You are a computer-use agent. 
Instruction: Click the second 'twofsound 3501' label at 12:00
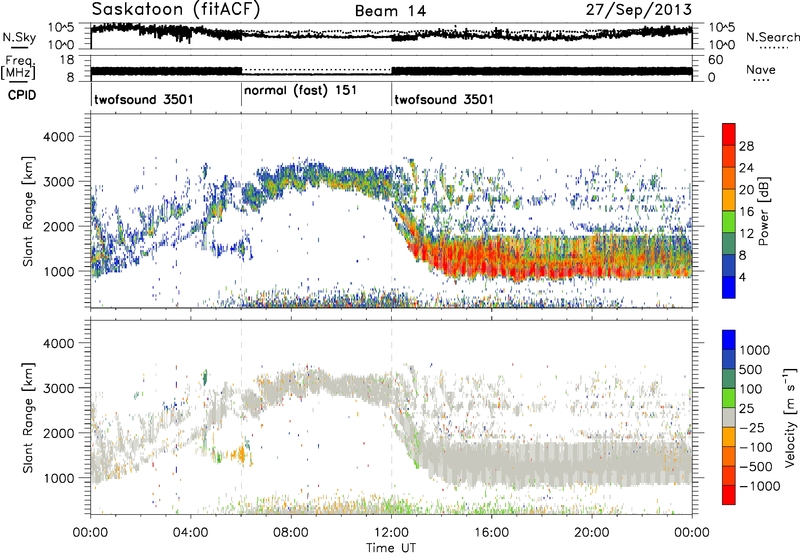tap(444, 99)
